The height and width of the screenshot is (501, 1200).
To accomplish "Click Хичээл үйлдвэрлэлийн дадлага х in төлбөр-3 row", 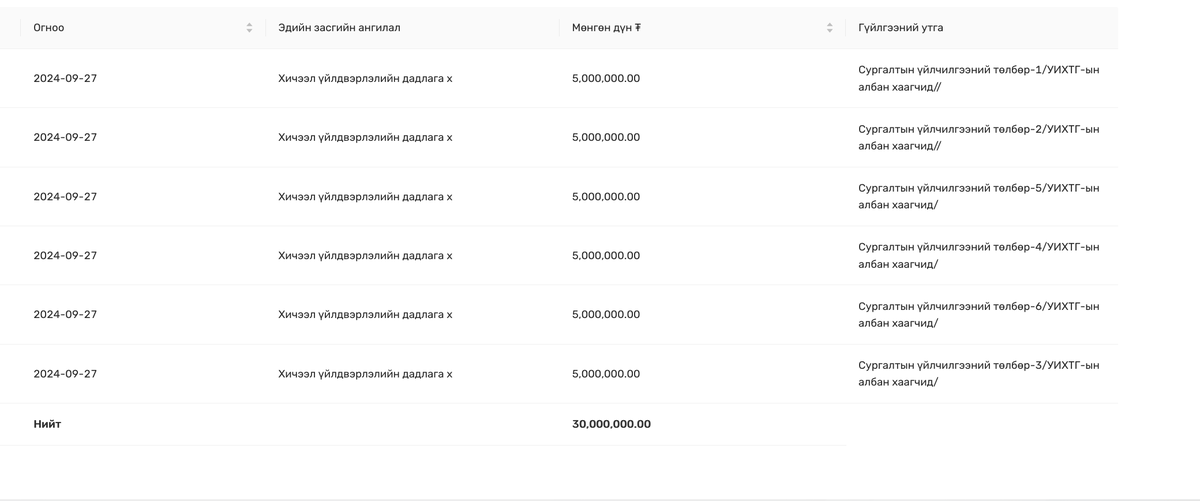I will 365,374.
